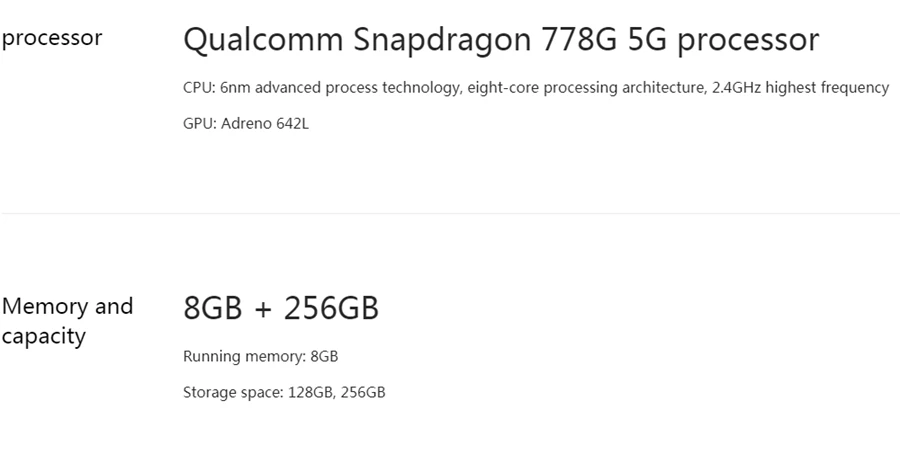Image resolution: width=900 pixels, height=463 pixels.
Task: Click "256GB" in the large memory heading
Action: click(x=331, y=308)
